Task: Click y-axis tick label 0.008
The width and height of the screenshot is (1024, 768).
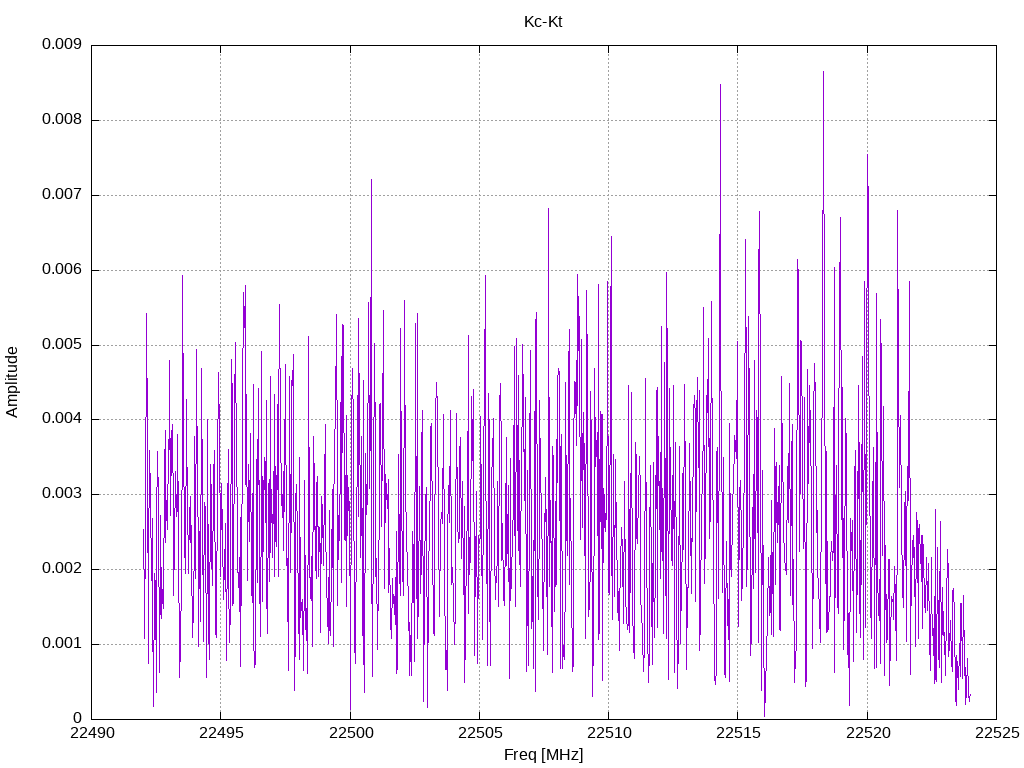Action: point(62,120)
